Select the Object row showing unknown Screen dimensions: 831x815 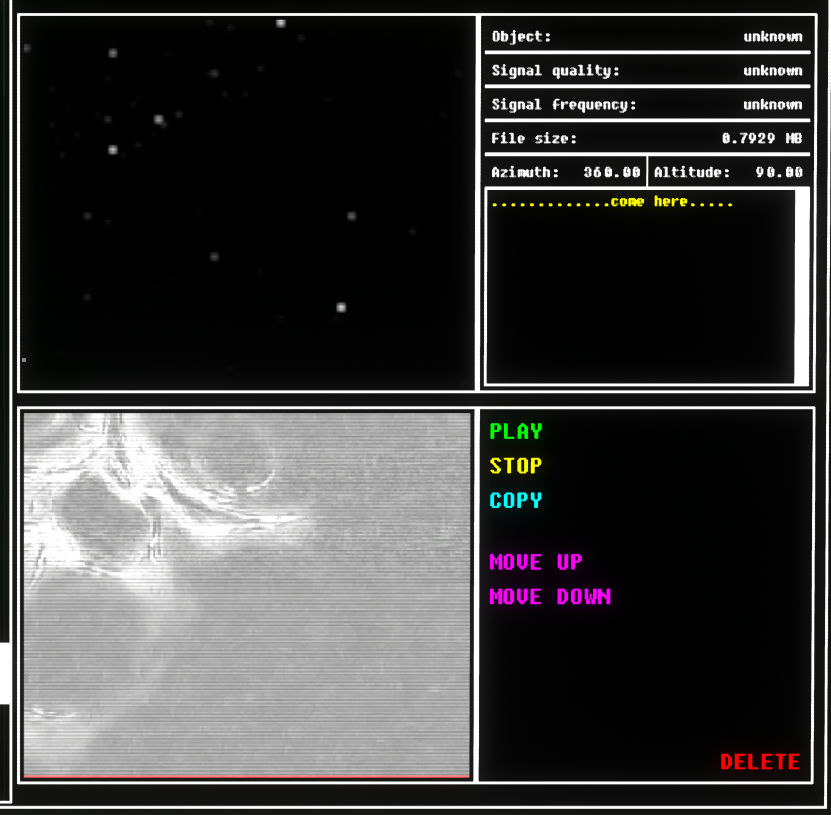646,37
